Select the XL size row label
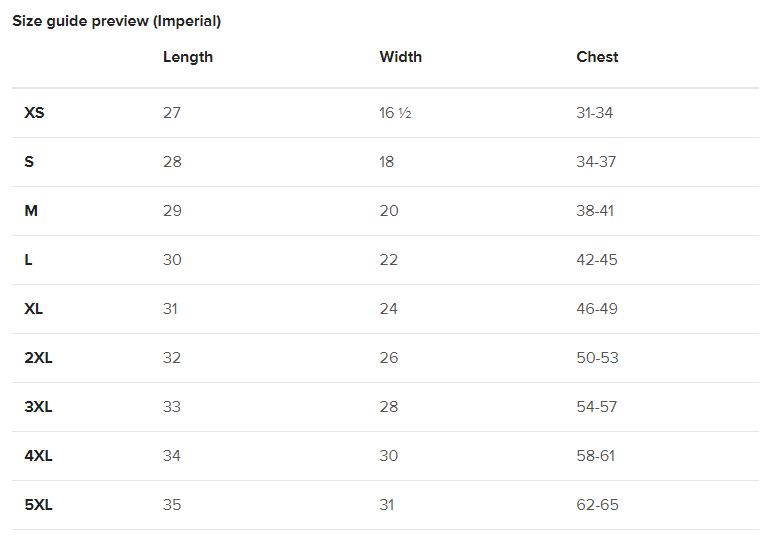 33,309
